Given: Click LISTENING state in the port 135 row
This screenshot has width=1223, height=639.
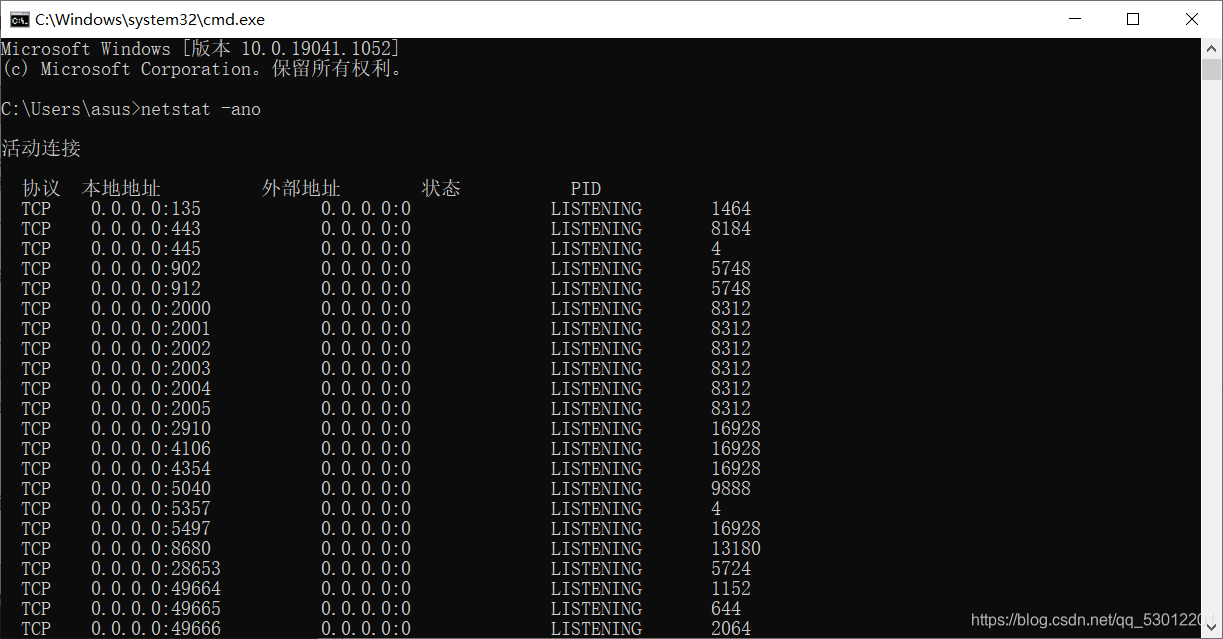Looking at the screenshot, I should coord(596,209).
